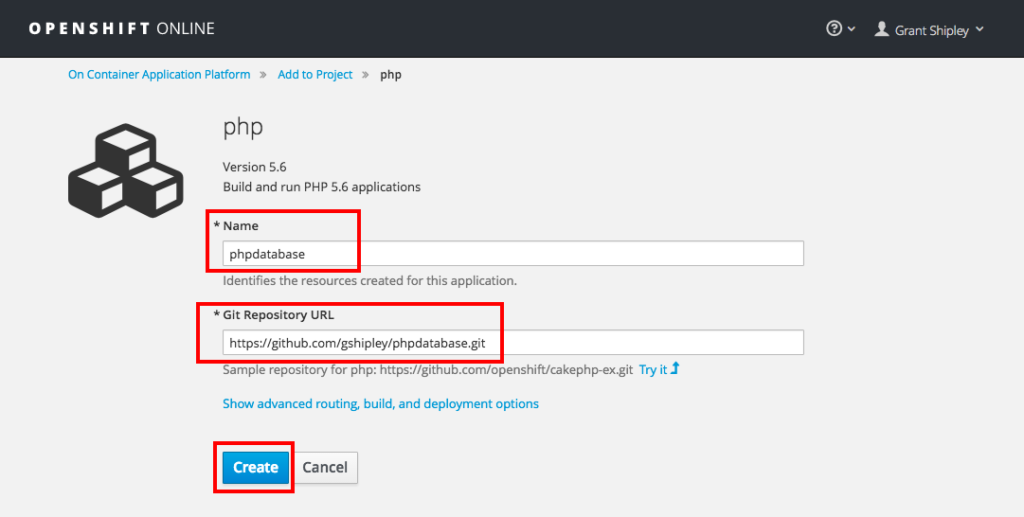This screenshot has height=517, width=1024.
Task: Click the Name field label
Action: click(x=240, y=226)
